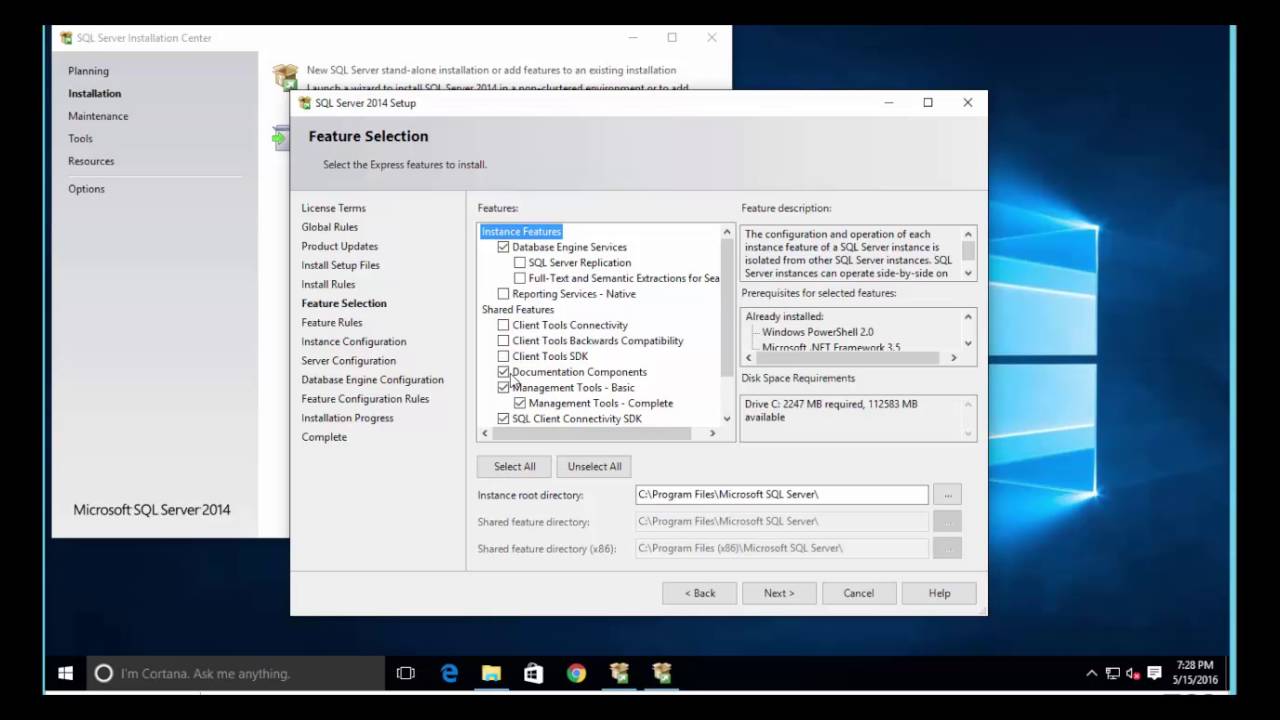Image resolution: width=1280 pixels, height=720 pixels.
Task: Click the features list vertical scrollbar thumb
Action: 727,307
